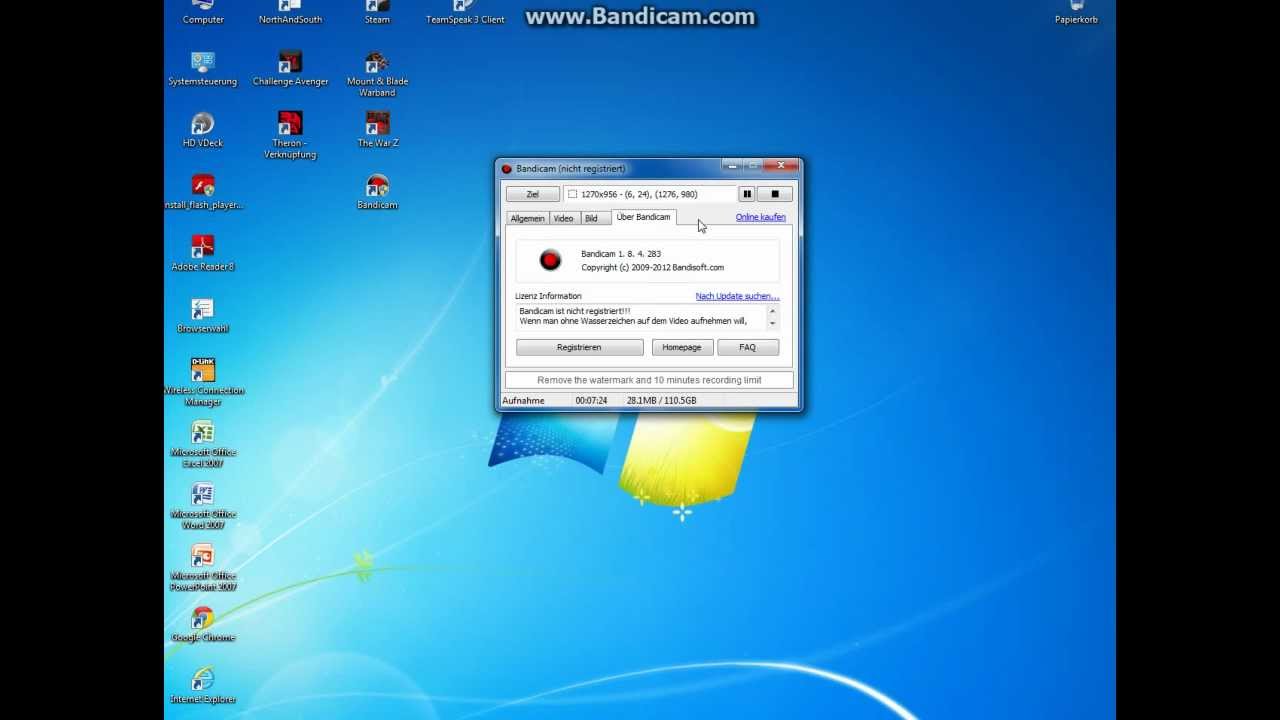Click the 00:07:24 recording time
The image size is (1280, 720).
point(592,401)
